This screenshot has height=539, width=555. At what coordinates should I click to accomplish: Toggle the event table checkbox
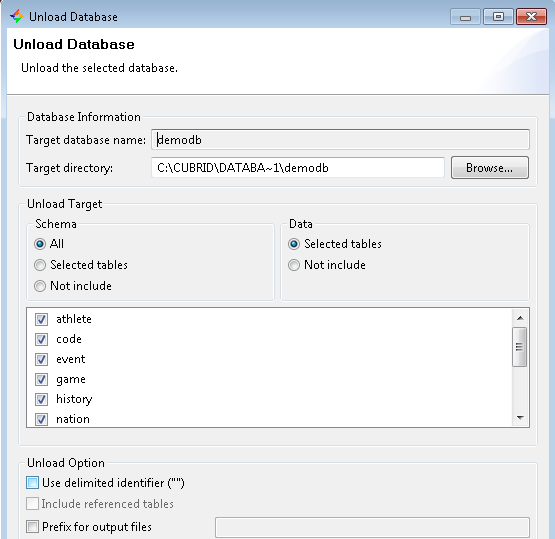(41, 359)
